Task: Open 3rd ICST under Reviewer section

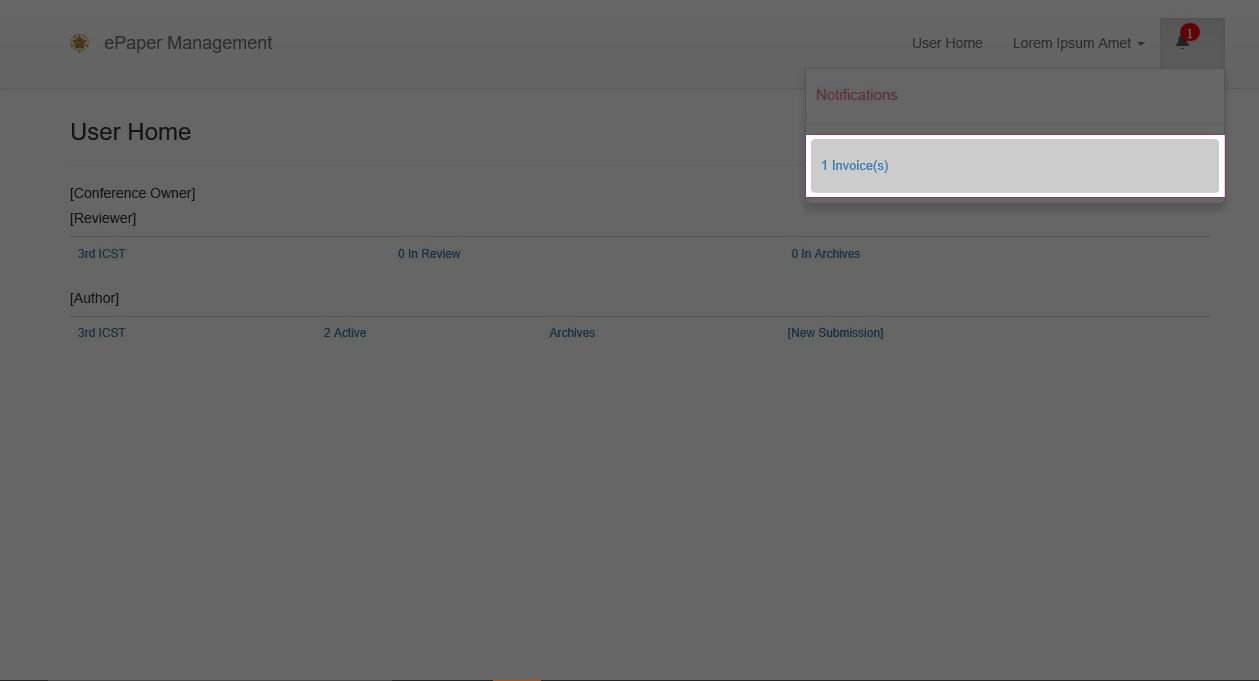Action: pyautogui.click(x=102, y=254)
